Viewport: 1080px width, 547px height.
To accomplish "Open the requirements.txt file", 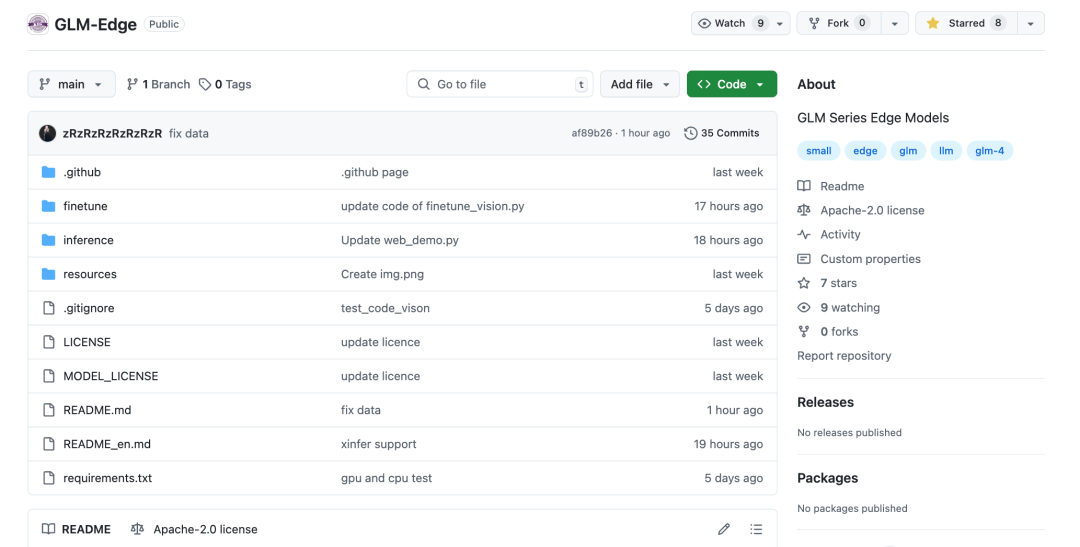I will click(x=107, y=478).
